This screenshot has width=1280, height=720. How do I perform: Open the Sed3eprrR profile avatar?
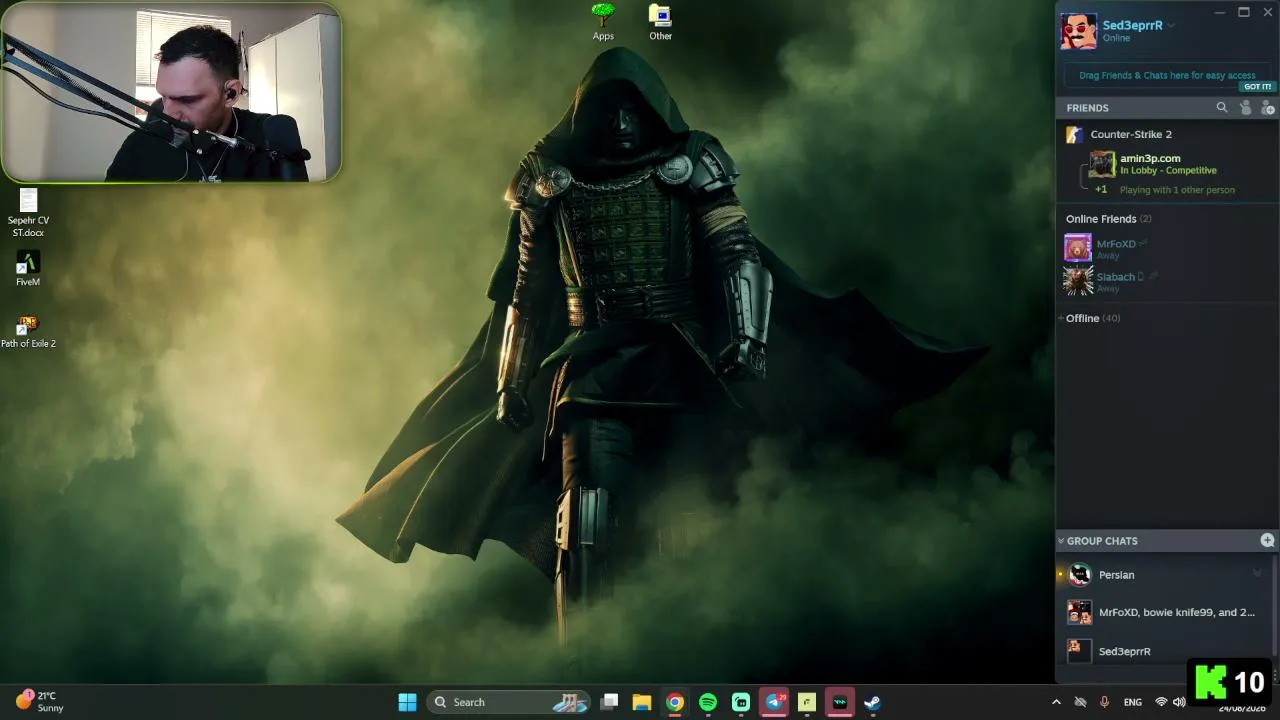click(x=1079, y=31)
